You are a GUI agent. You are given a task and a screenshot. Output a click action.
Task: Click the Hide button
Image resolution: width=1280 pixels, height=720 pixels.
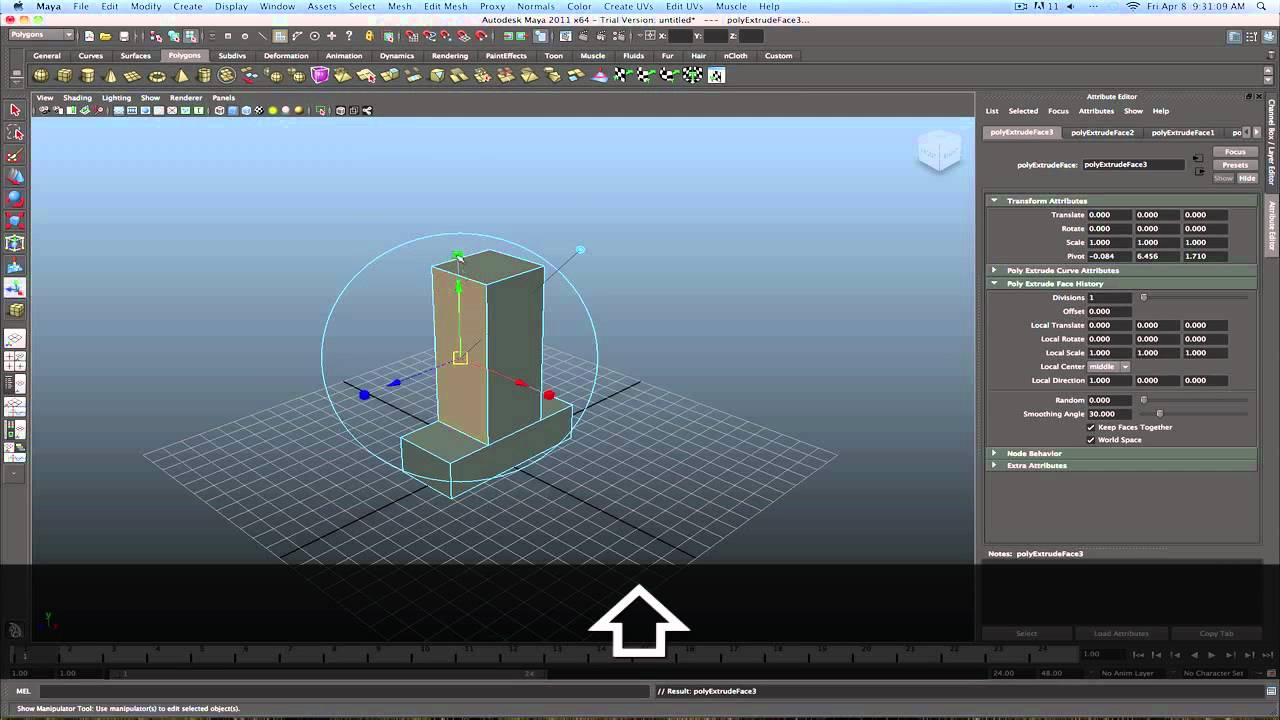1247,178
